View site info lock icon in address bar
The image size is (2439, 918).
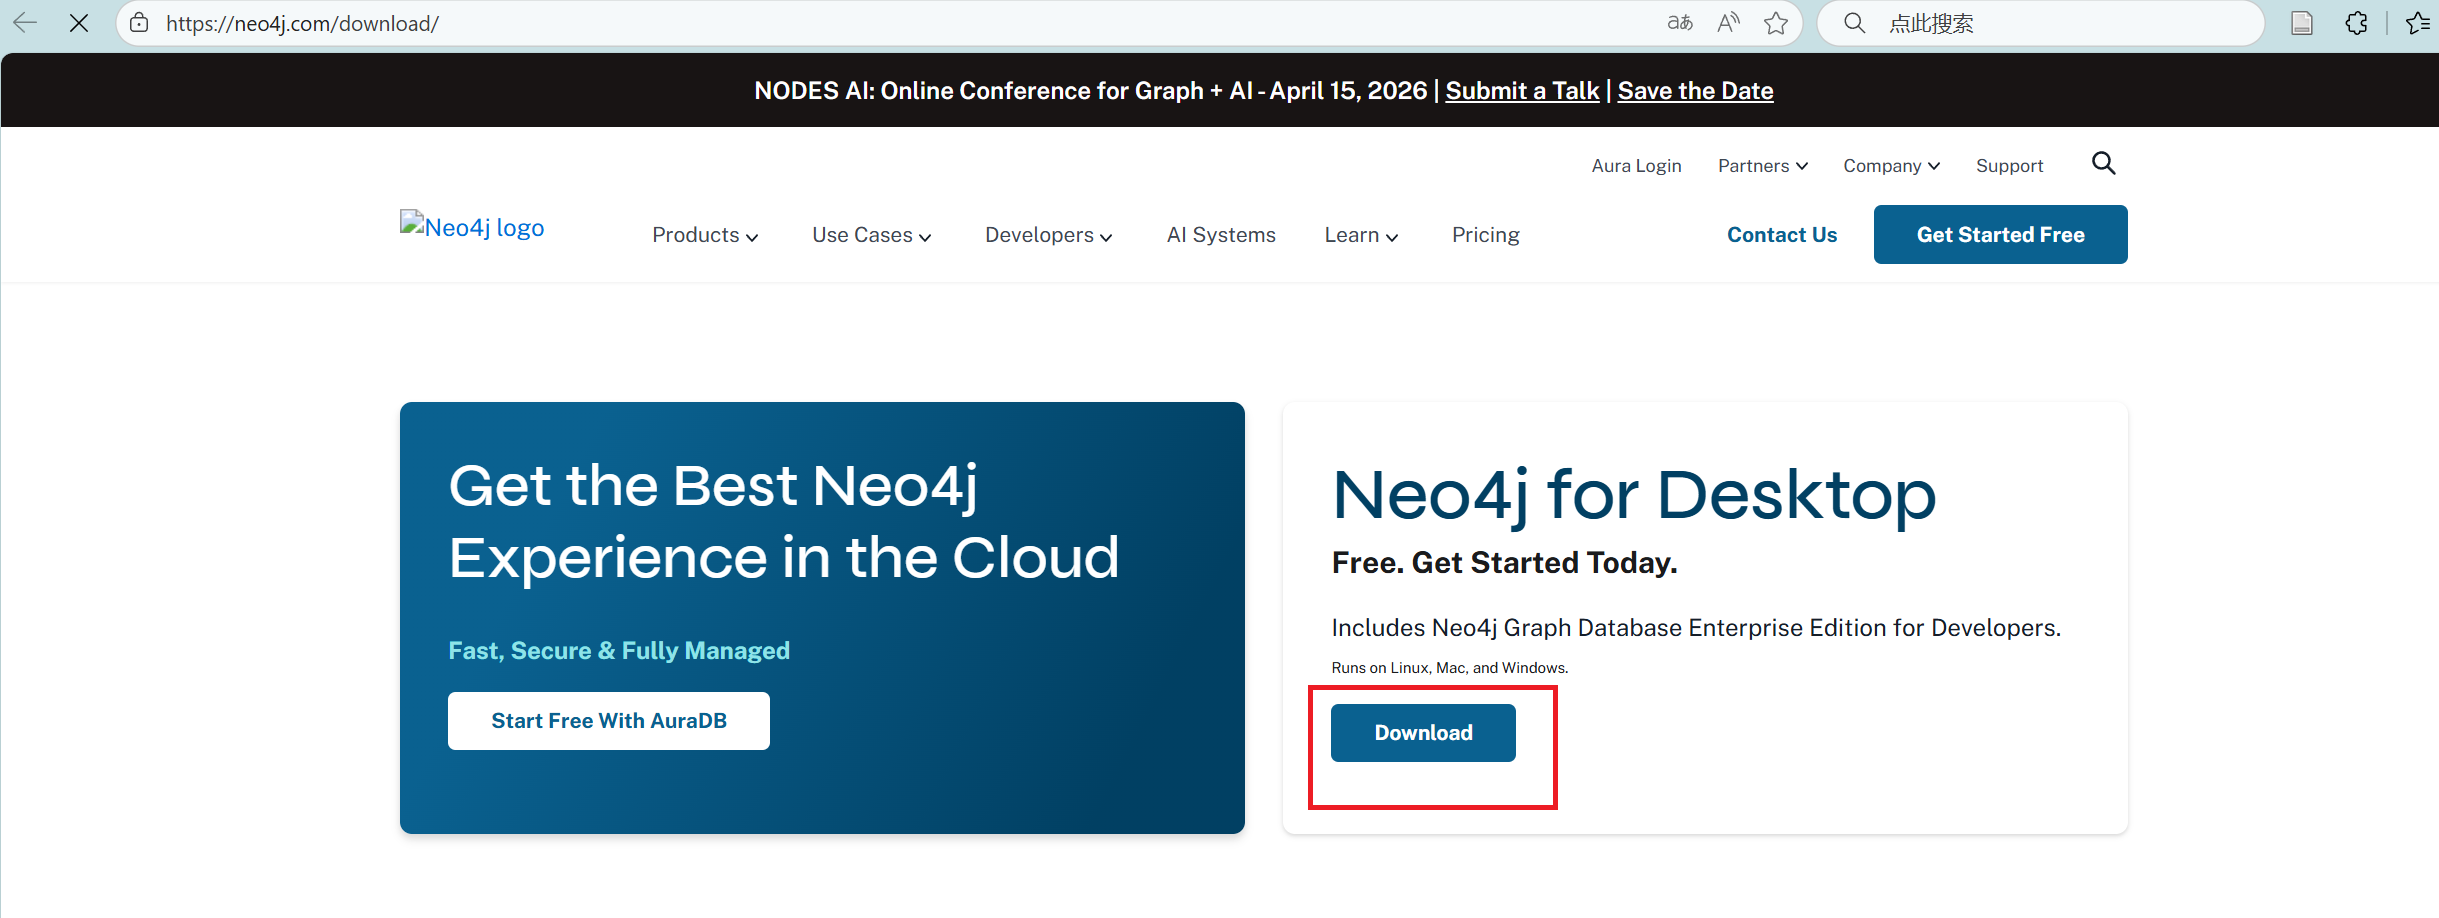(x=140, y=23)
